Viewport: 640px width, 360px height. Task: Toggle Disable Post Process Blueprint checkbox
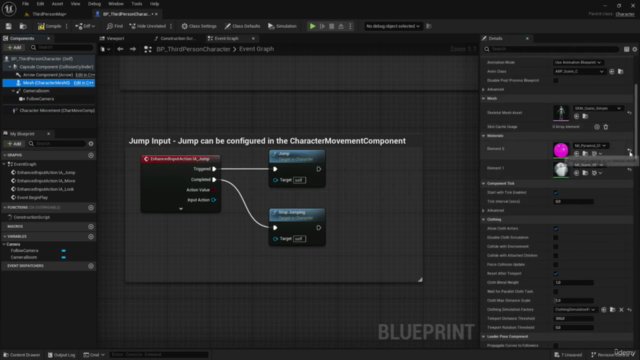556,80
